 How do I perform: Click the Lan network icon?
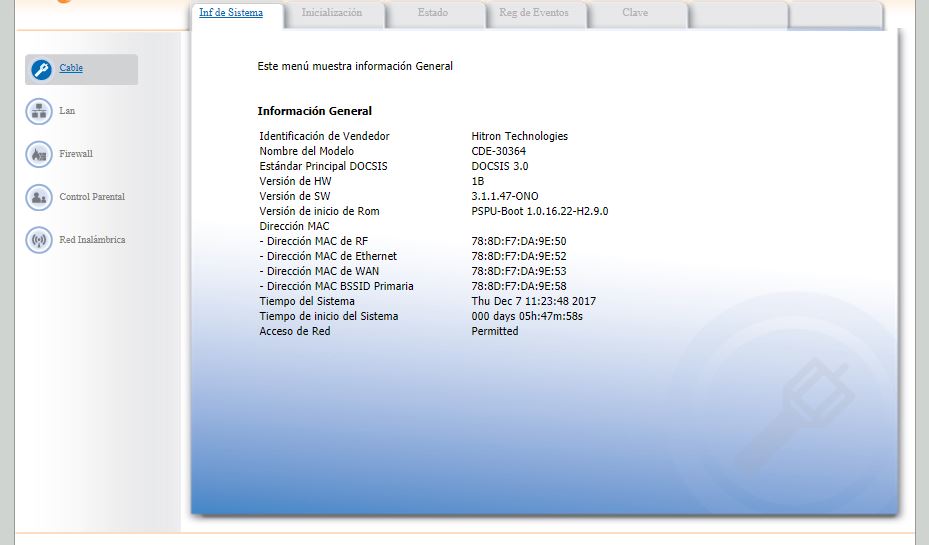(39, 111)
